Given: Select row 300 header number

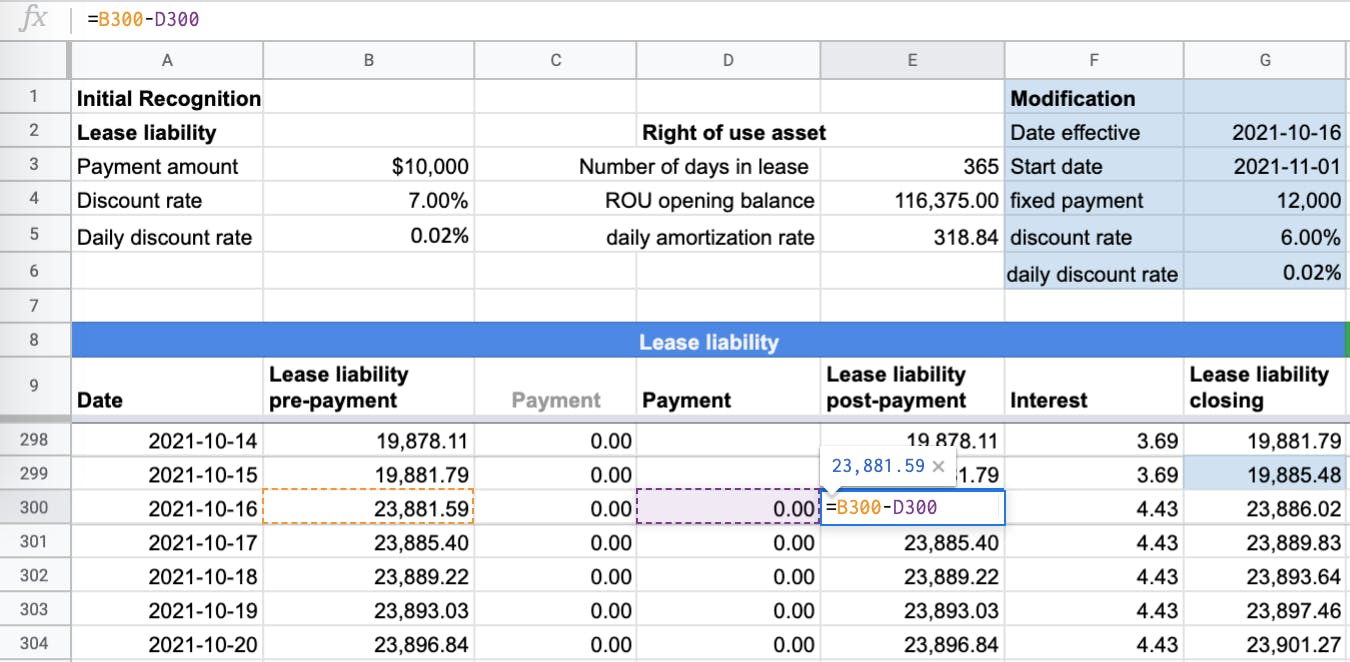Looking at the screenshot, I should [34, 507].
